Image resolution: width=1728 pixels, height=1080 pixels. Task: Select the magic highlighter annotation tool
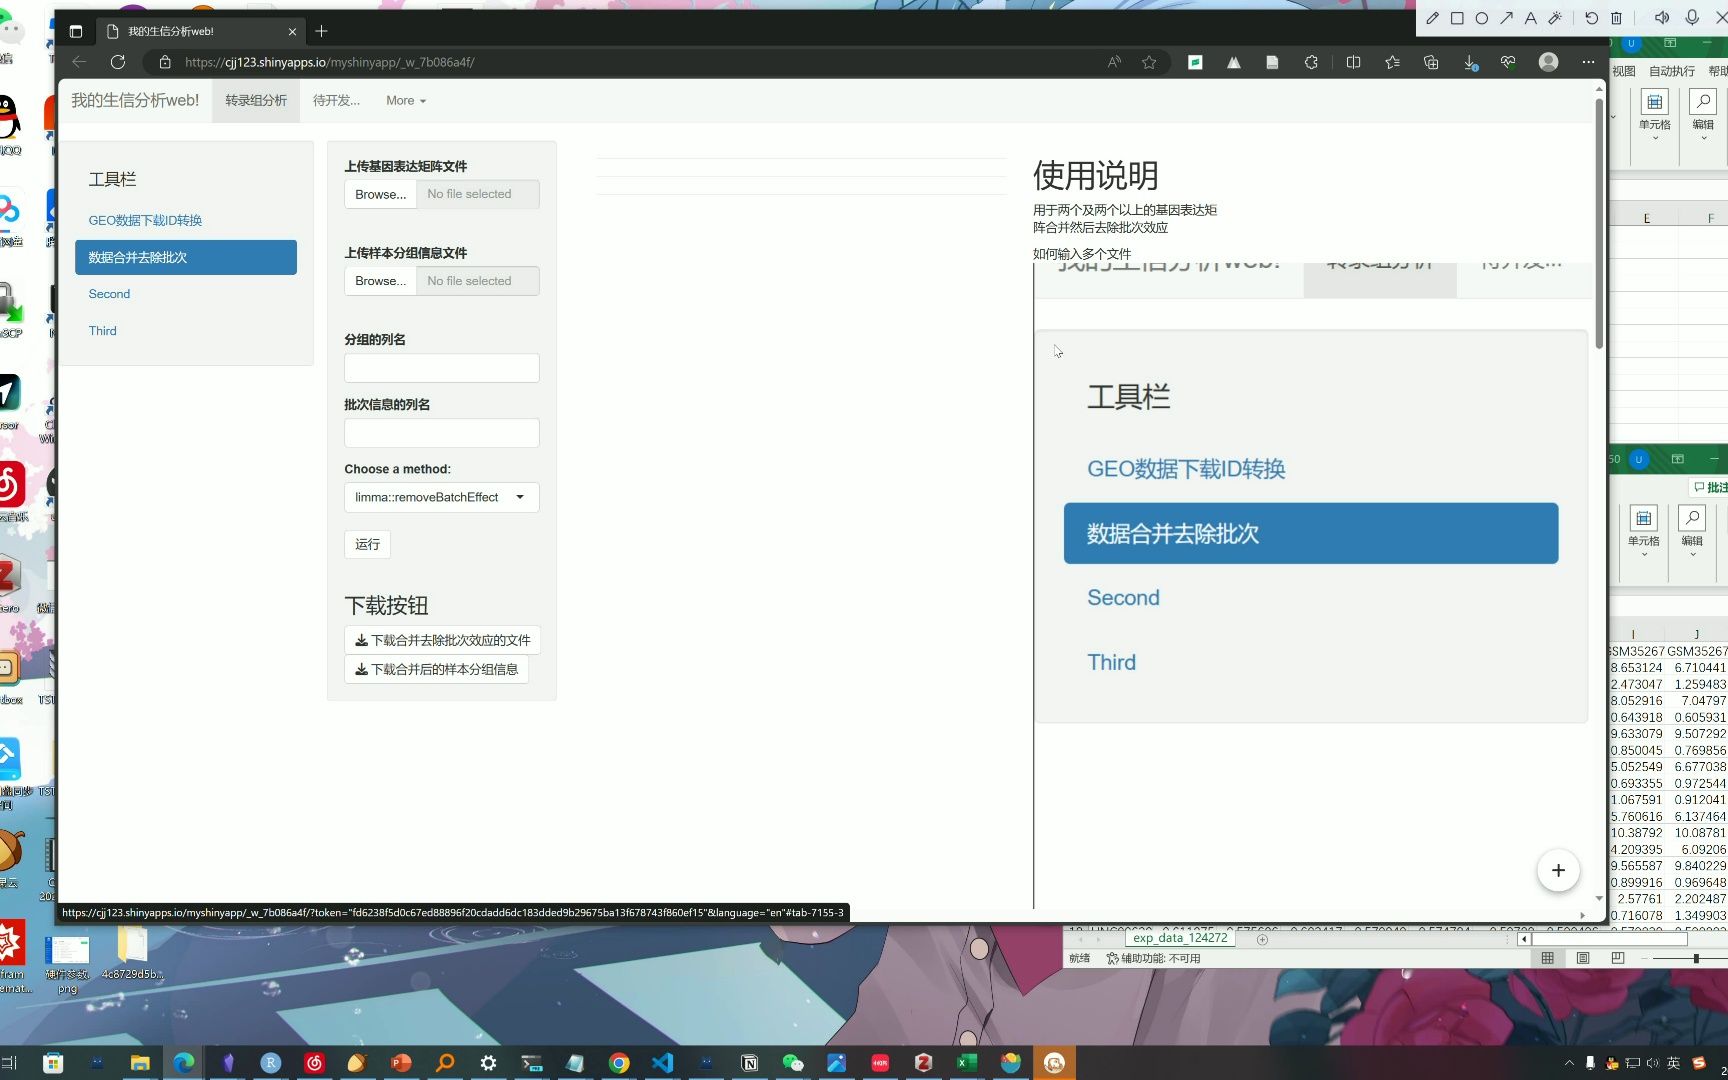(x=1555, y=18)
